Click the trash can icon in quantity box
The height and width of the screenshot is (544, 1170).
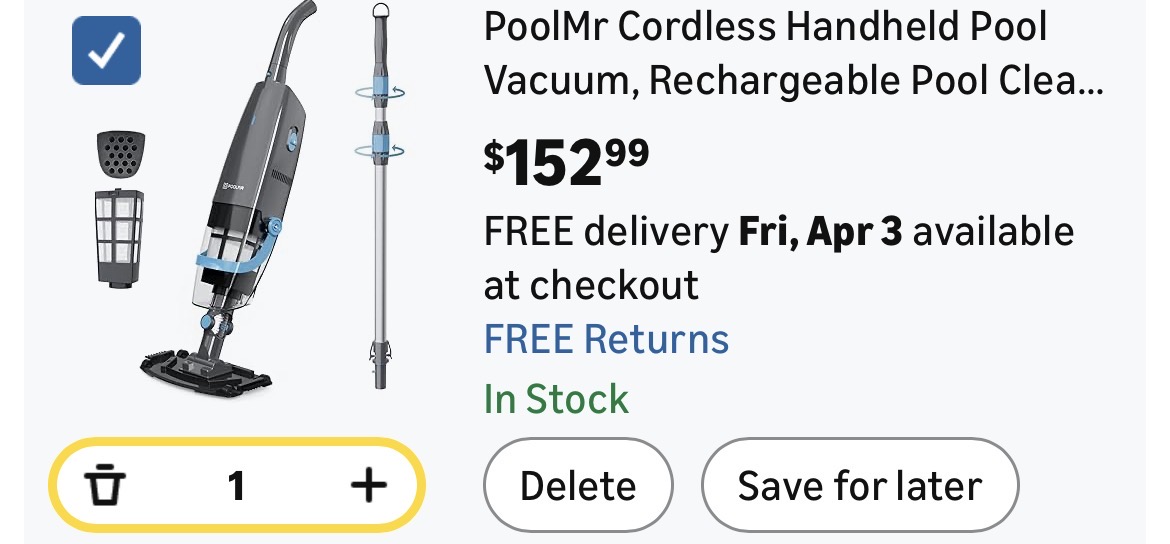104,486
